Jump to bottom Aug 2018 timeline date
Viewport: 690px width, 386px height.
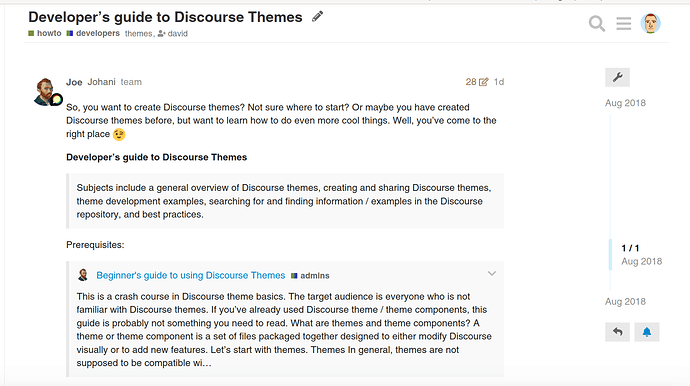tap(625, 301)
